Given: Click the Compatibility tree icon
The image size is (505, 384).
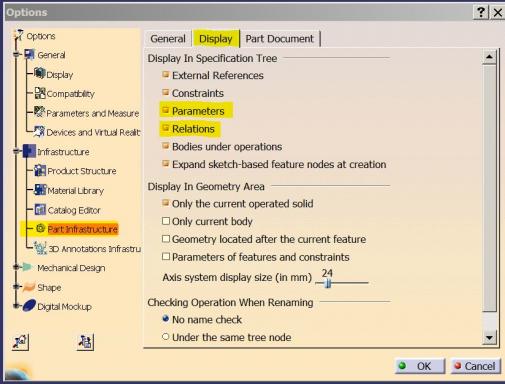Looking at the screenshot, I should point(40,93).
